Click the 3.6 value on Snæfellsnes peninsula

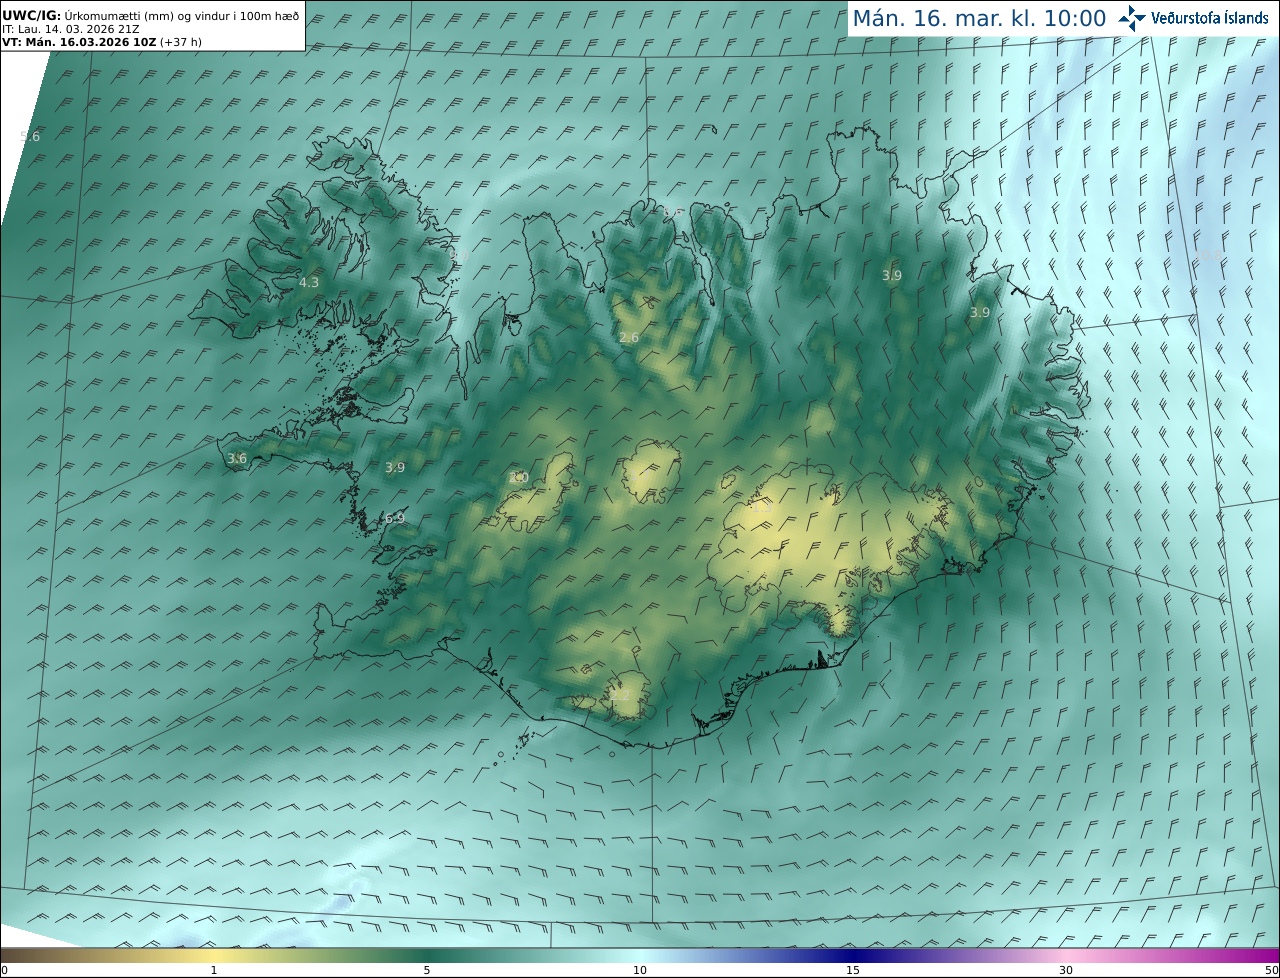[x=237, y=459]
